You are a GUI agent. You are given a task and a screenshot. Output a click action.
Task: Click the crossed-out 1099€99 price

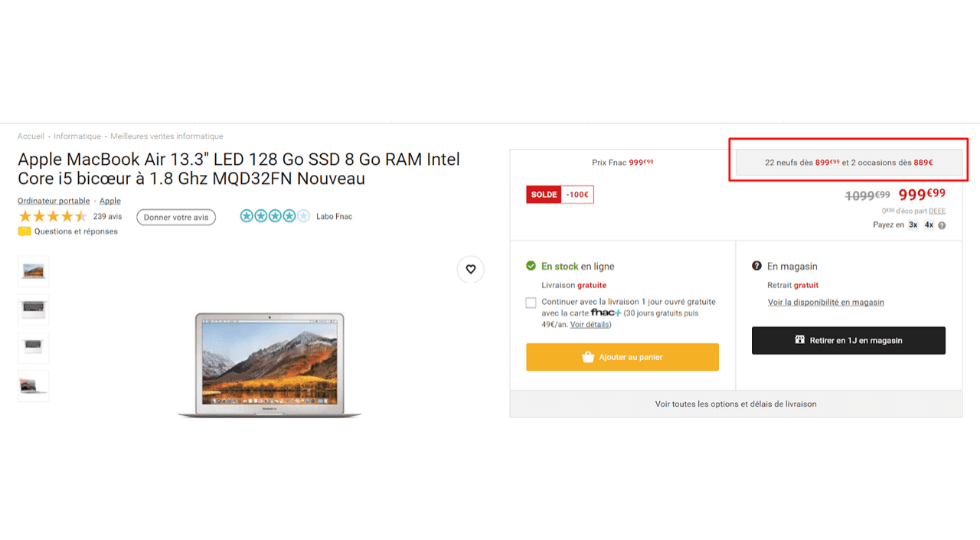[x=868, y=196]
